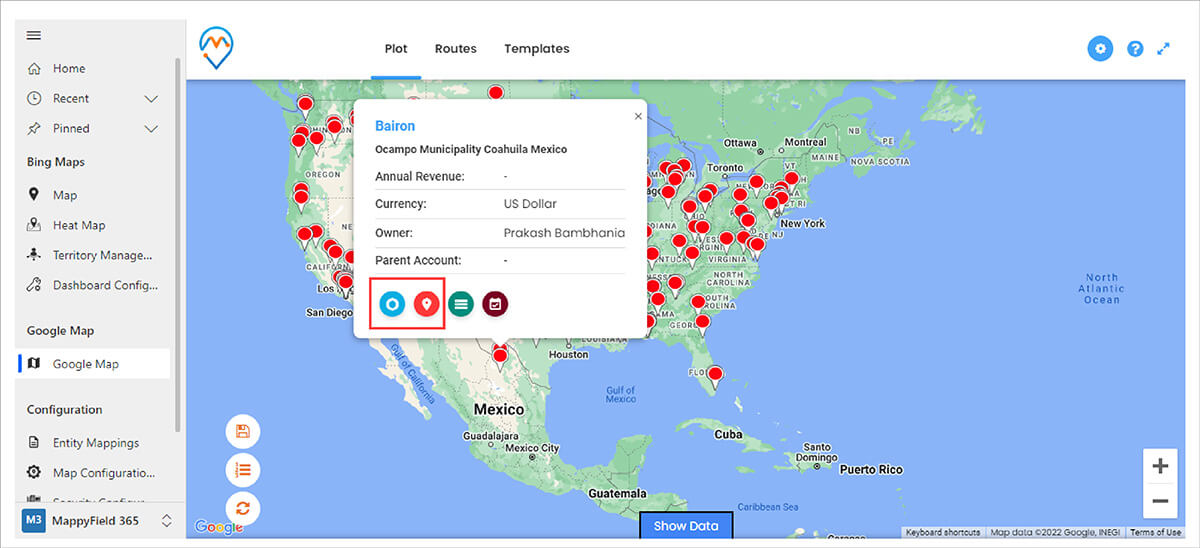This screenshot has height=548, width=1200.
Task: Open the blue settings gear button
Action: [x=1100, y=48]
